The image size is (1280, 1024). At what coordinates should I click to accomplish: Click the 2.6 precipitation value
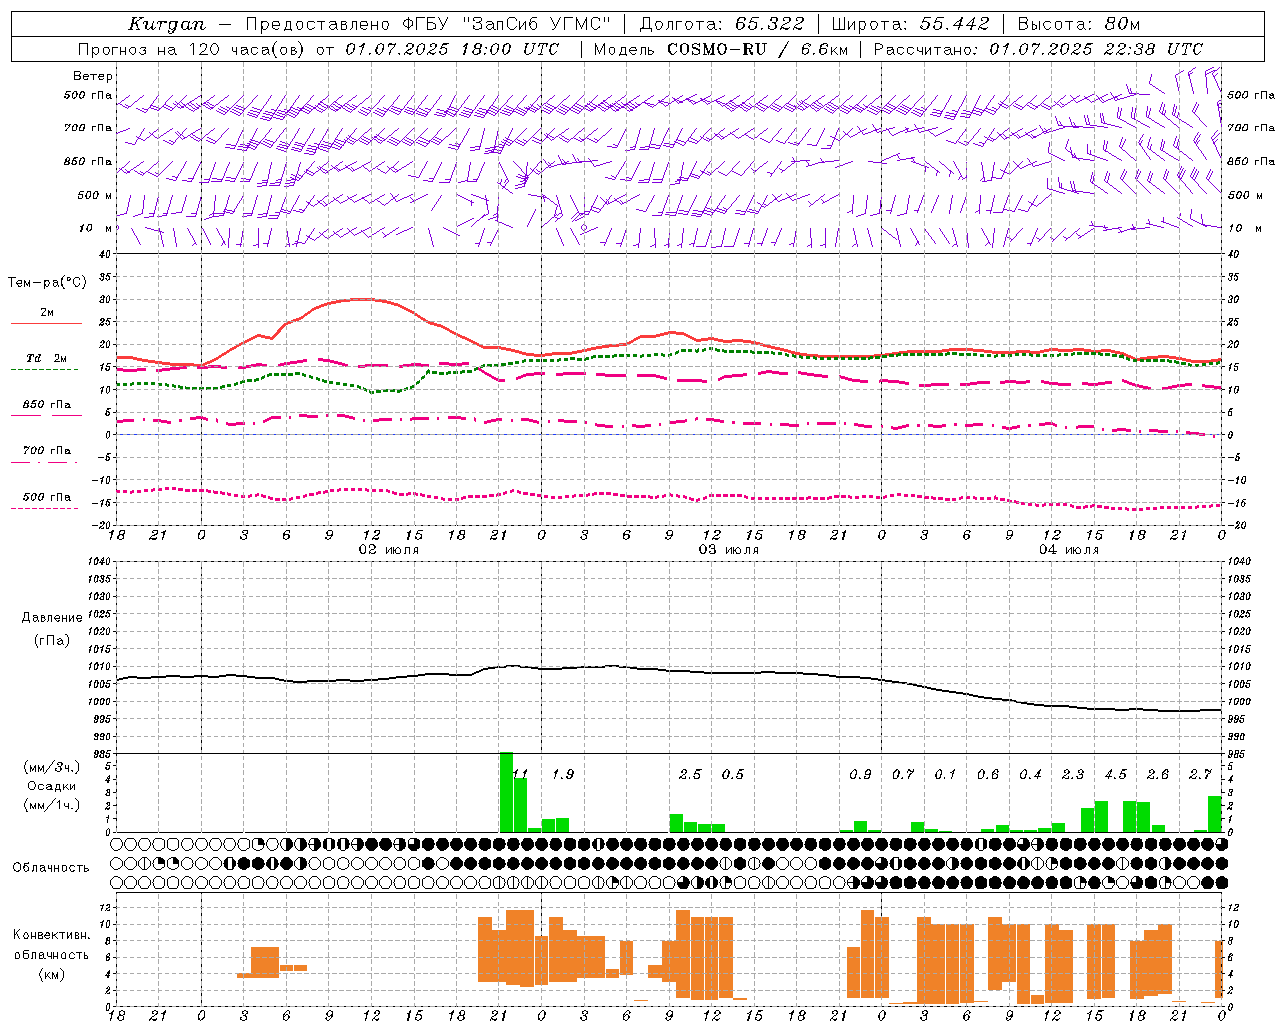(x=1158, y=774)
